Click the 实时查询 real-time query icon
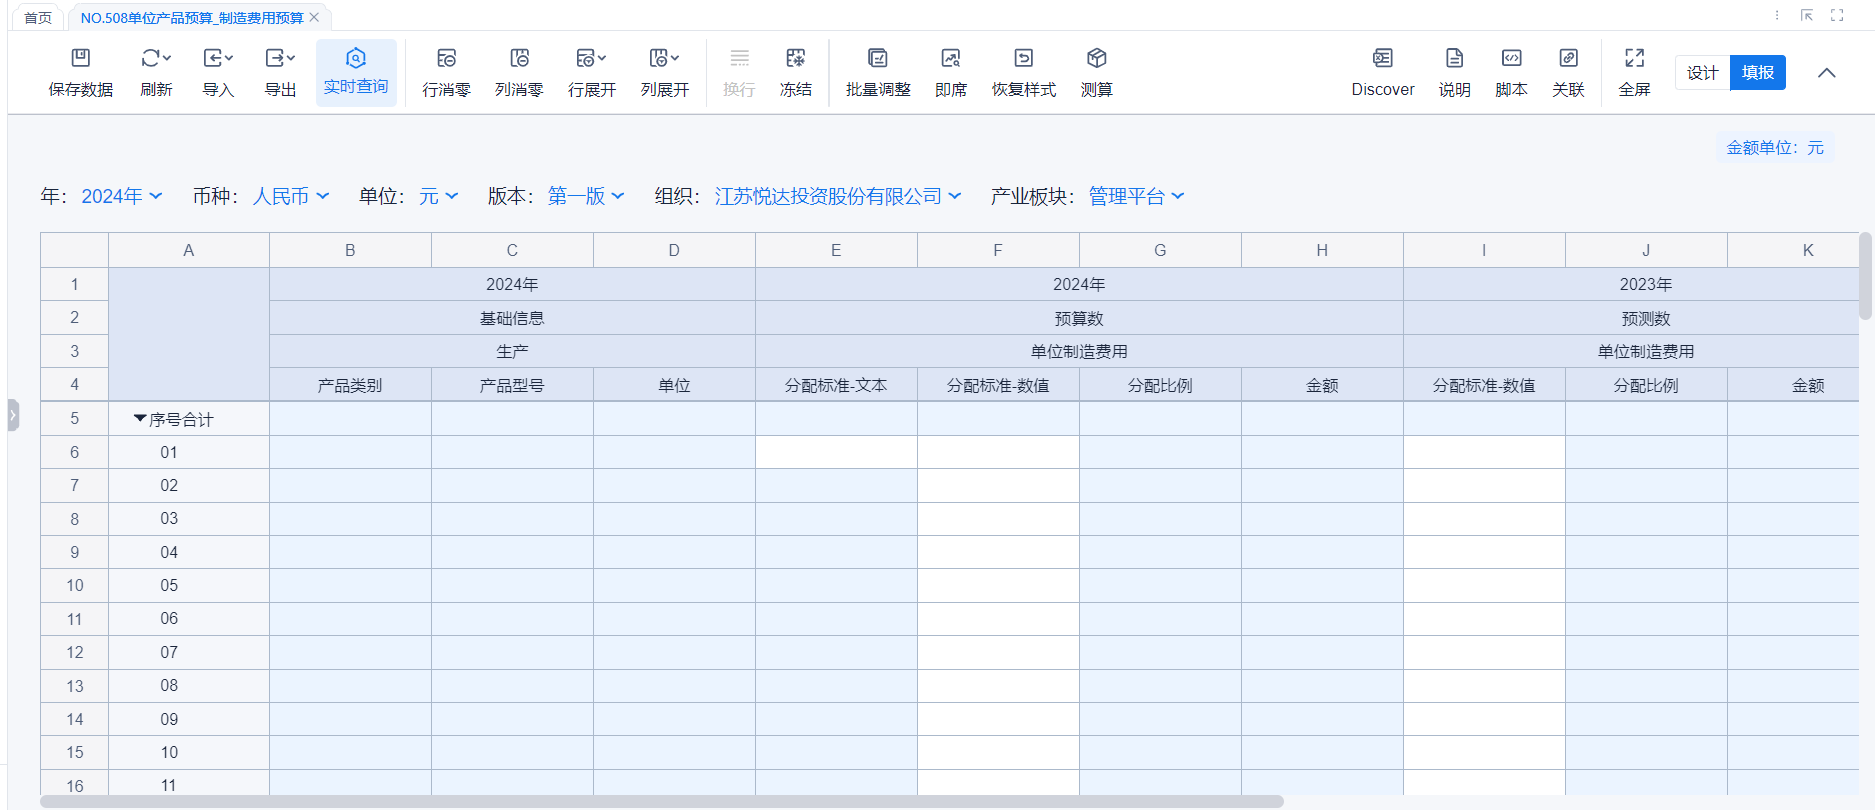1875x810 pixels. [x=356, y=59]
